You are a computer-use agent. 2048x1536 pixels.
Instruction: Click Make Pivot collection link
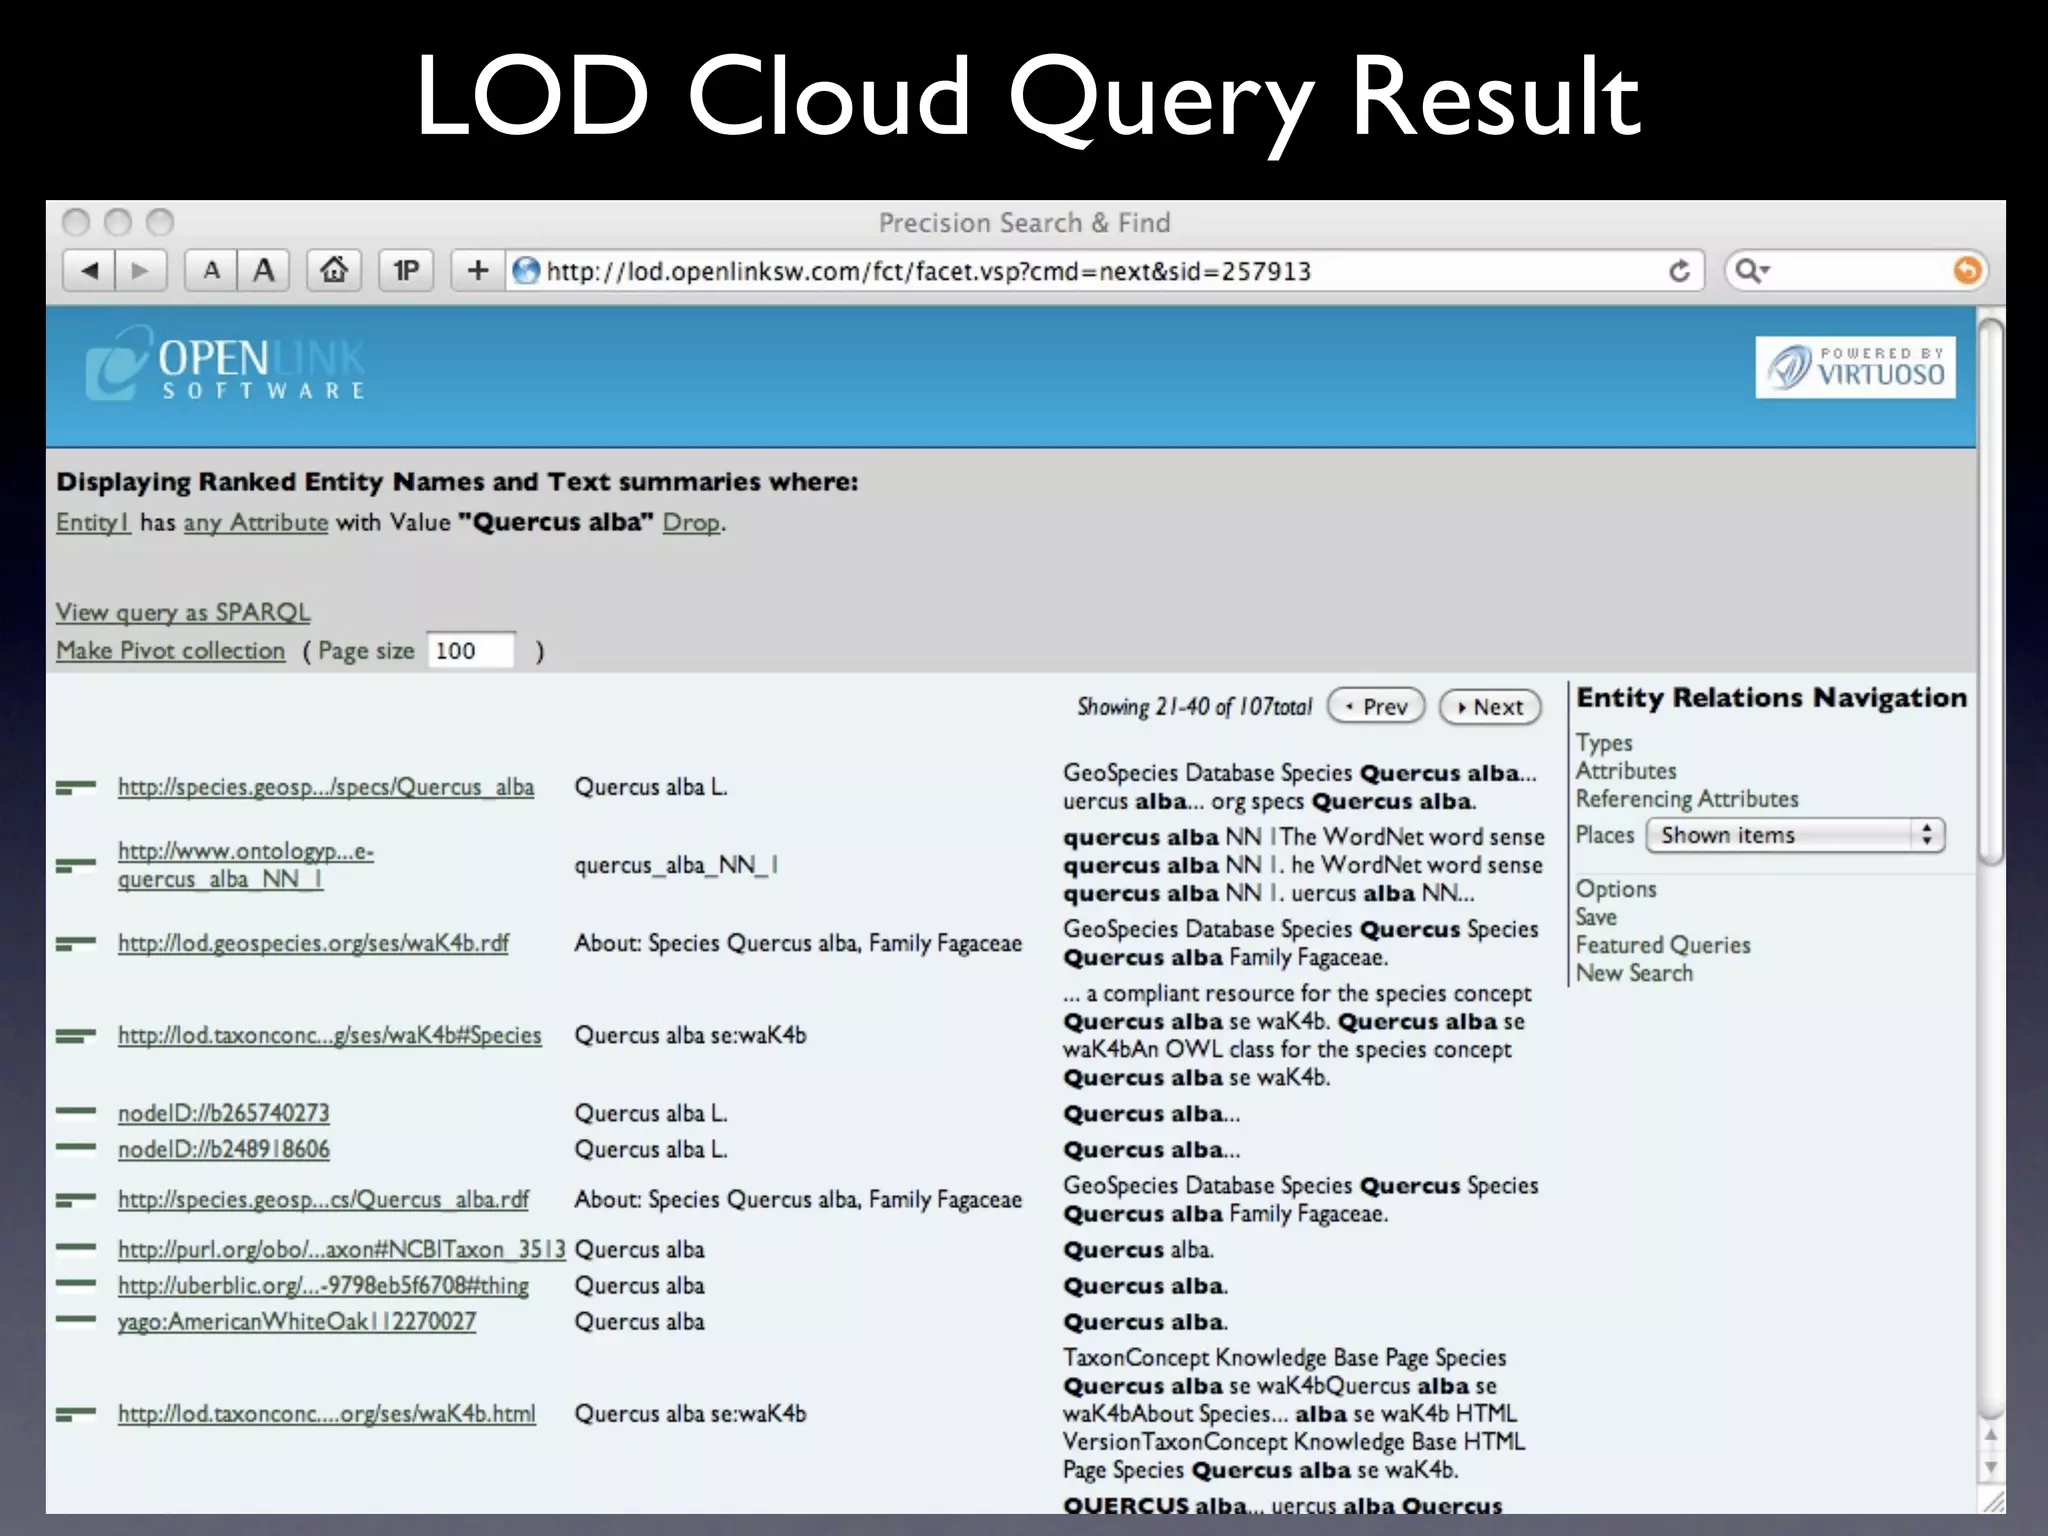tap(170, 650)
